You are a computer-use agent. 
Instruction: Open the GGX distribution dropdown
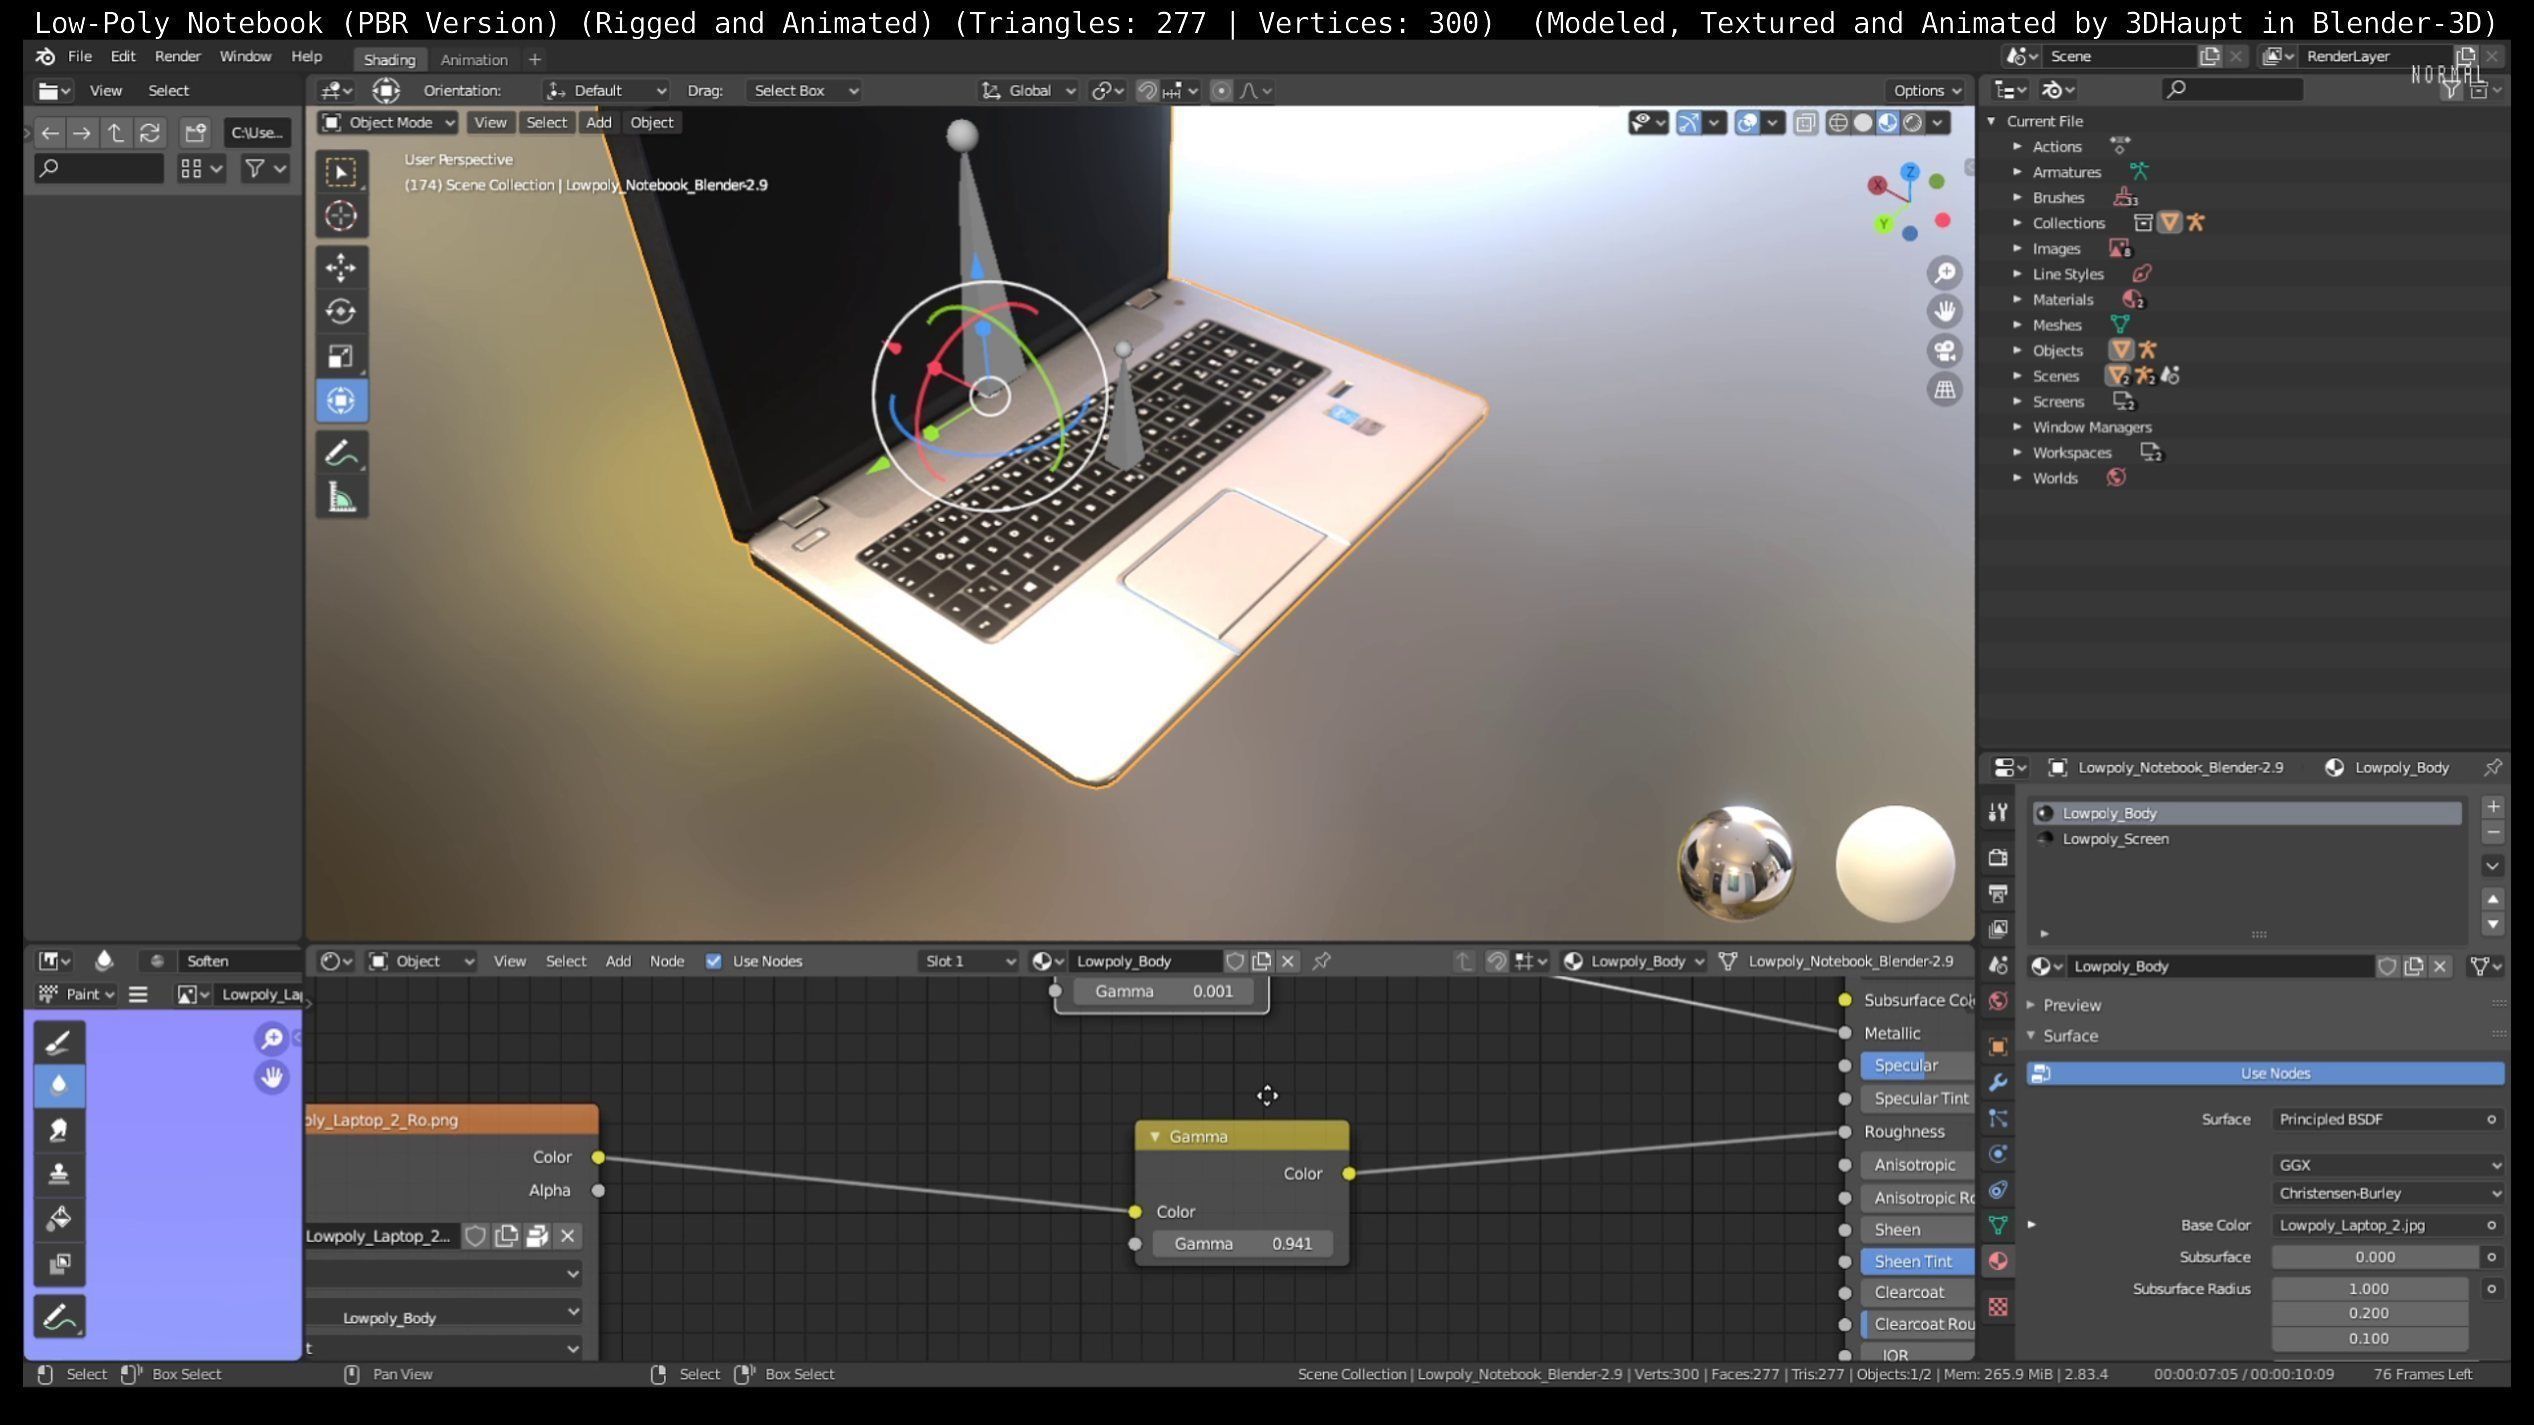[x=2387, y=1165]
